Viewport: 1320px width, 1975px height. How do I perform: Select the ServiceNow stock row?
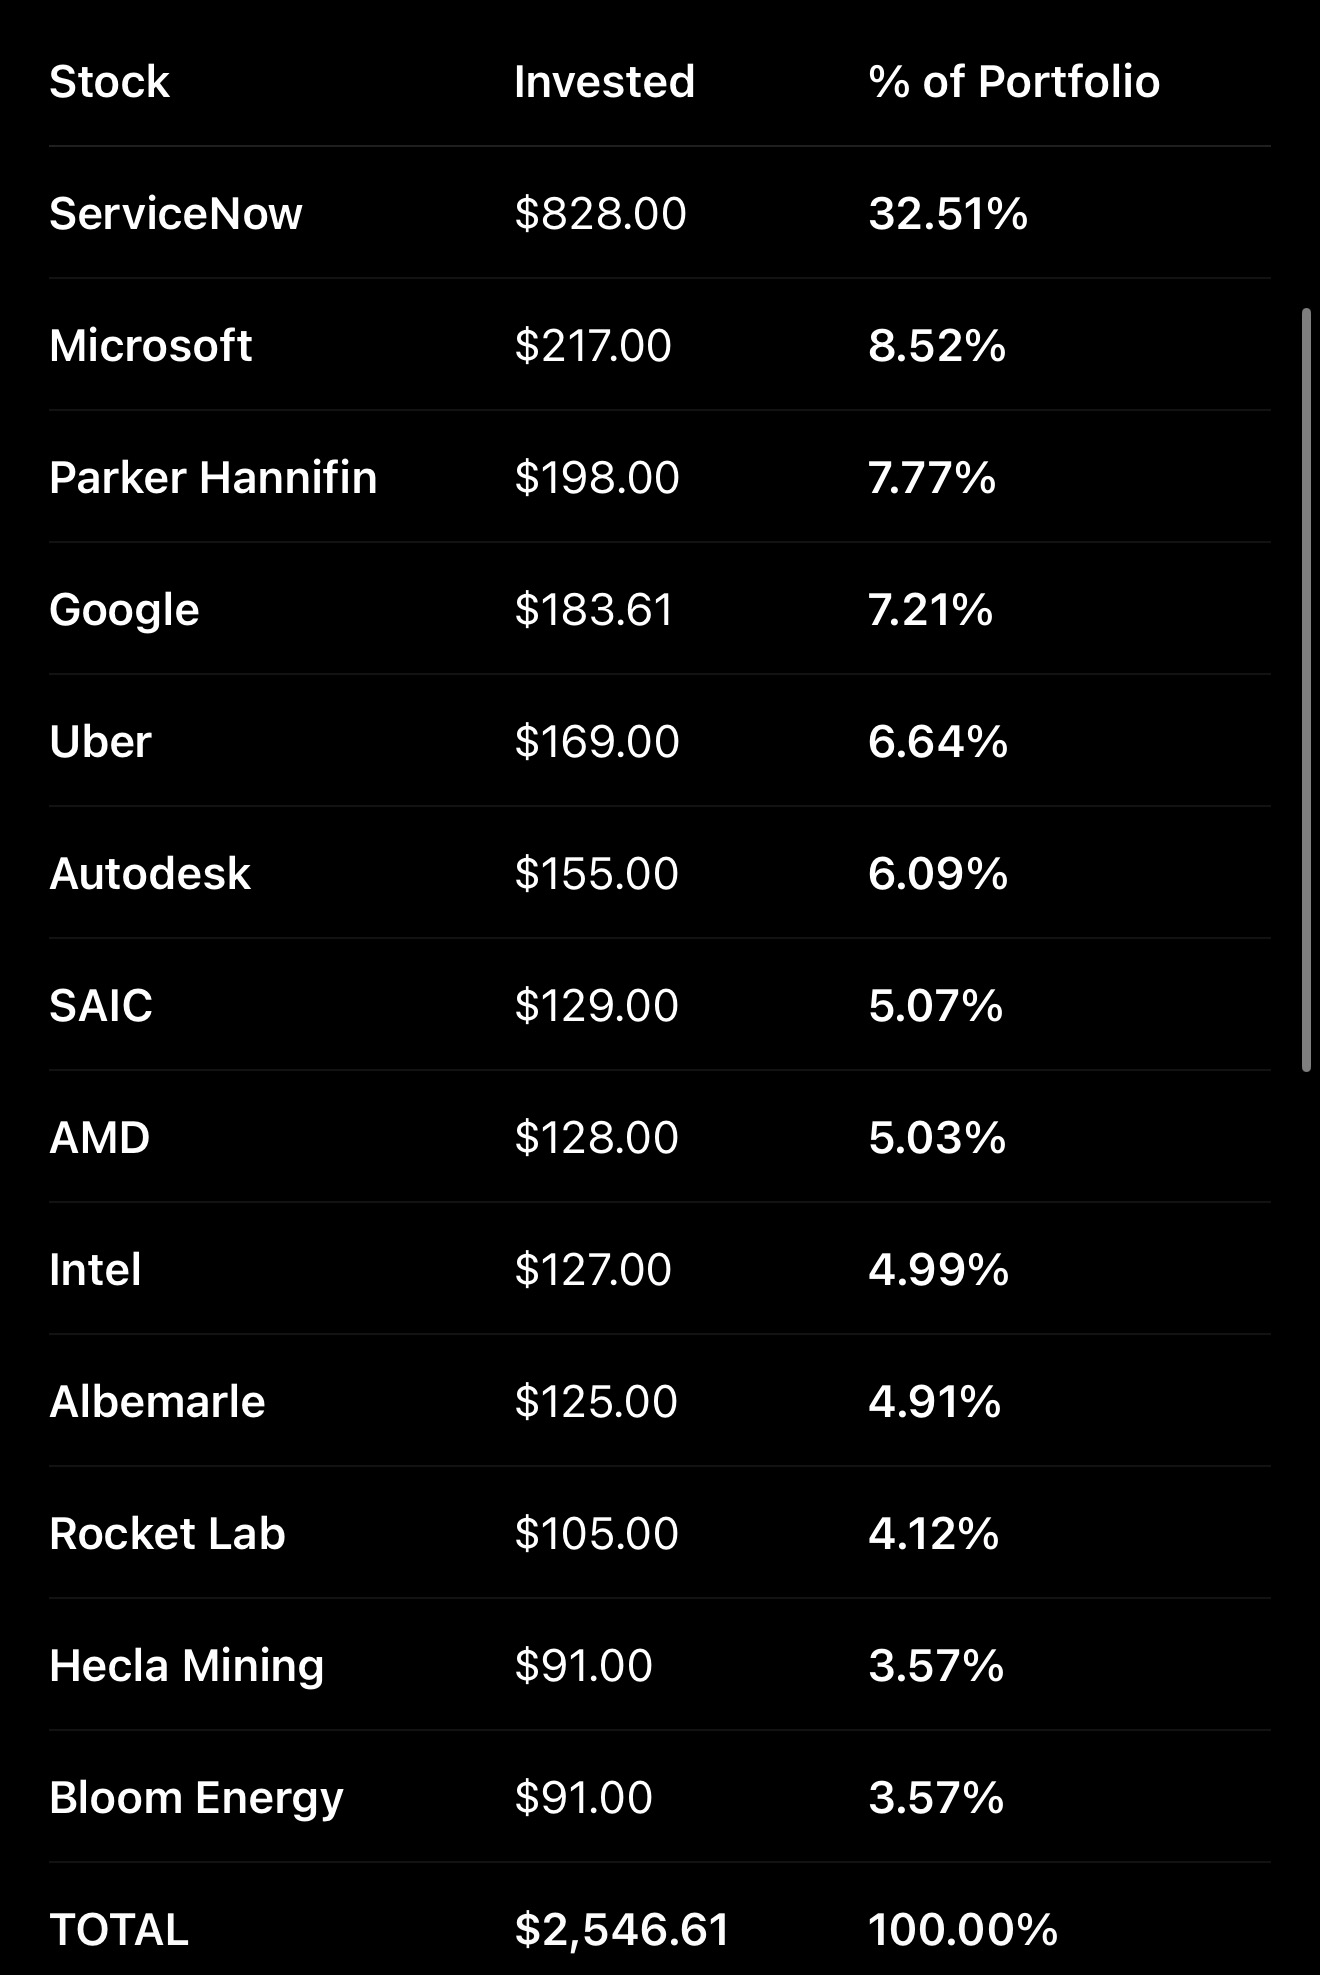[x=660, y=213]
